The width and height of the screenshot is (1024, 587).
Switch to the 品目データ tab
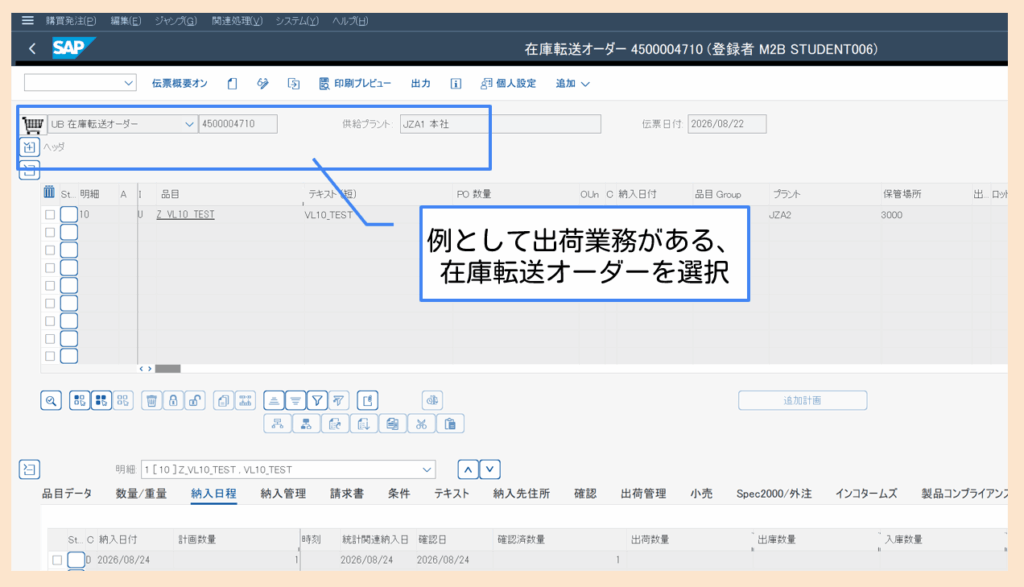pos(67,494)
